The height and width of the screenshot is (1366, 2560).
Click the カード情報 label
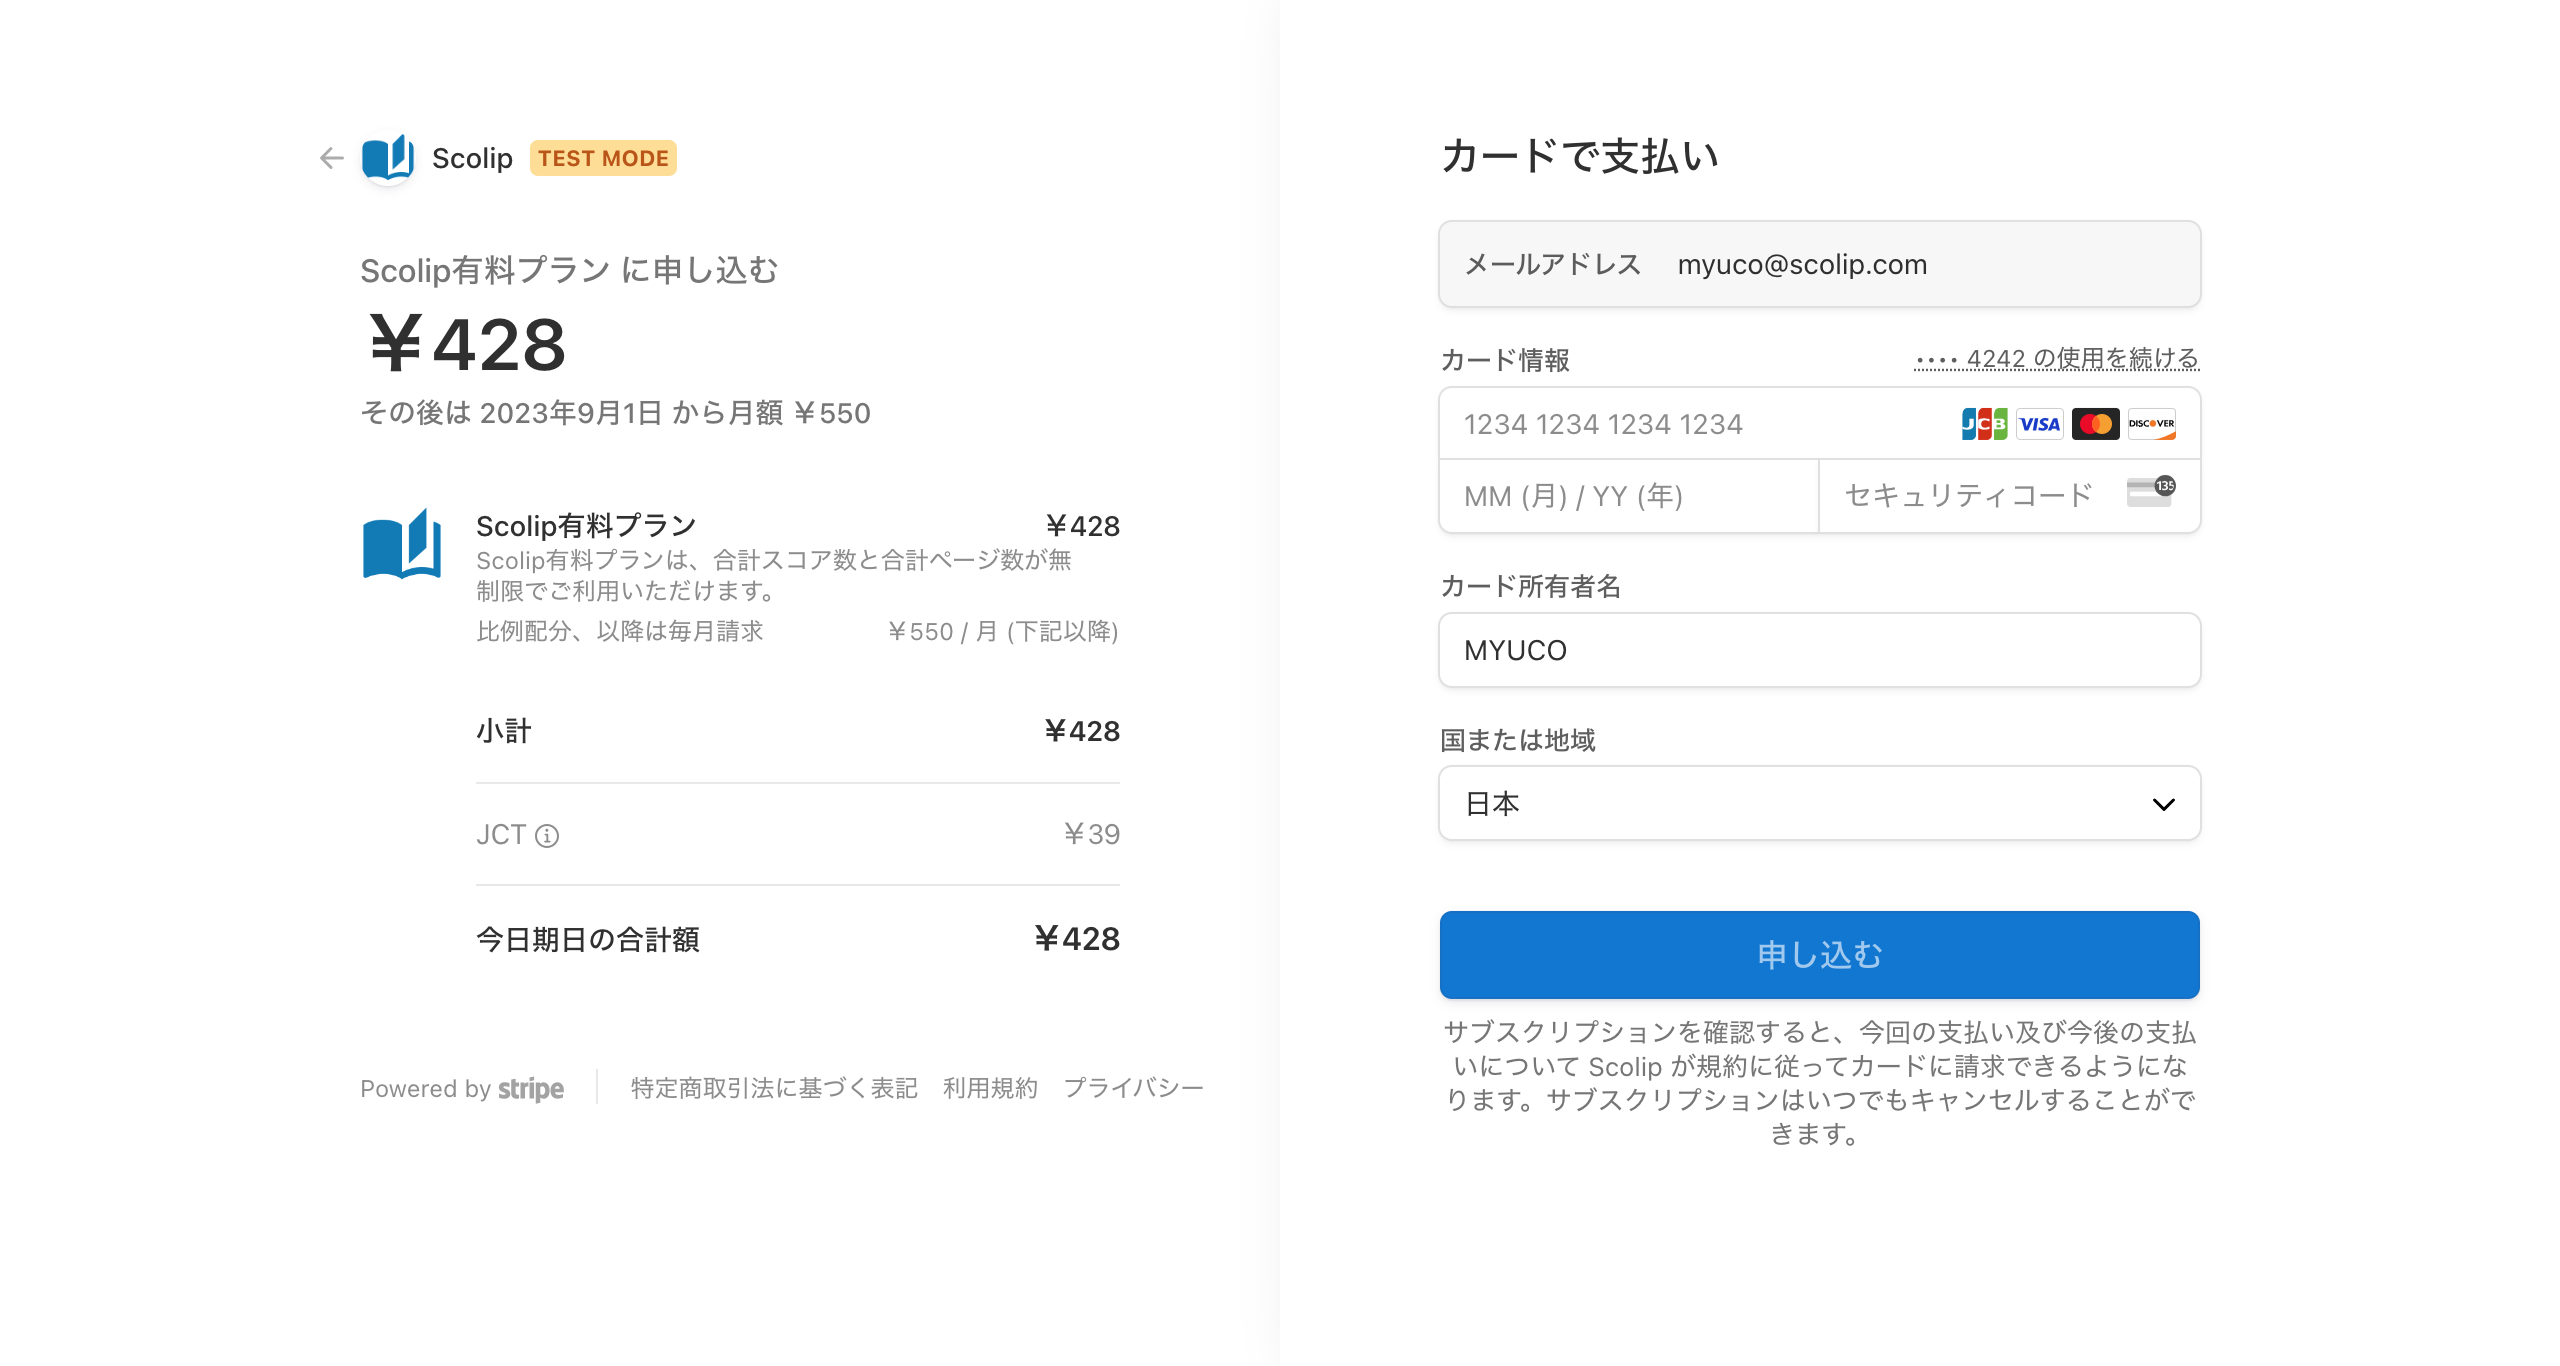tap(1505, 360)
